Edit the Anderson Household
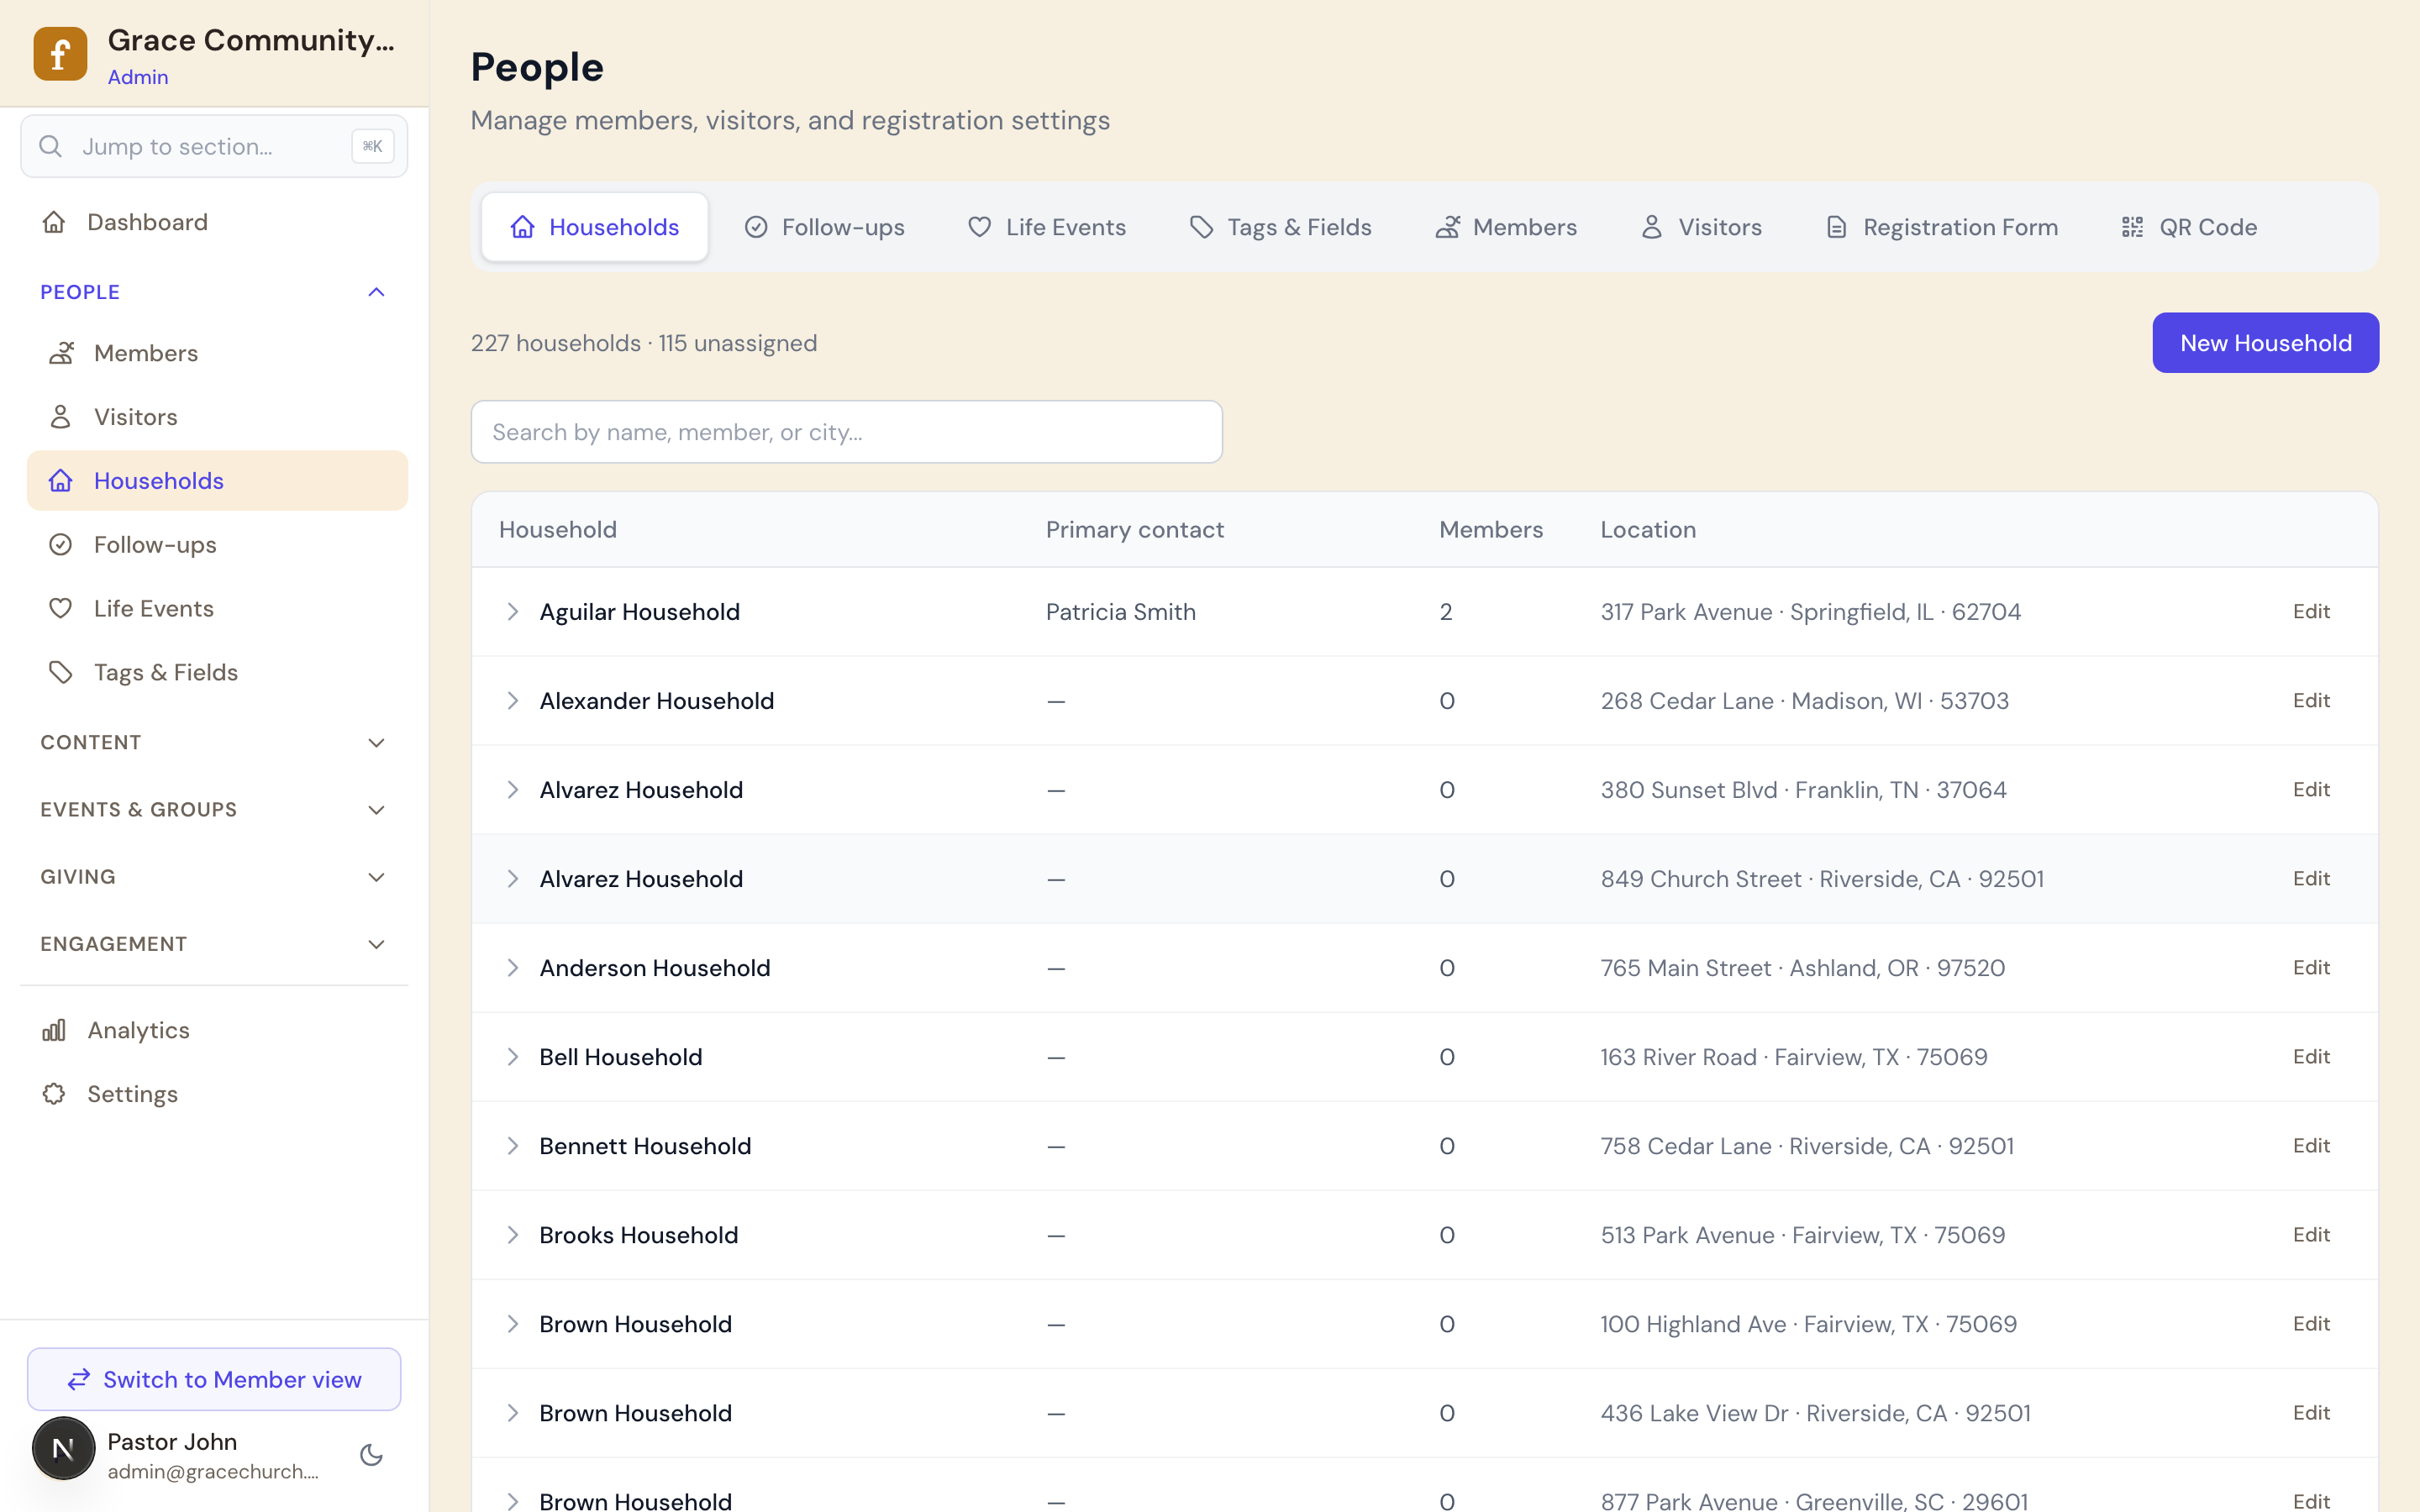This screenshot has width=2420, height=1512. 2311,968
